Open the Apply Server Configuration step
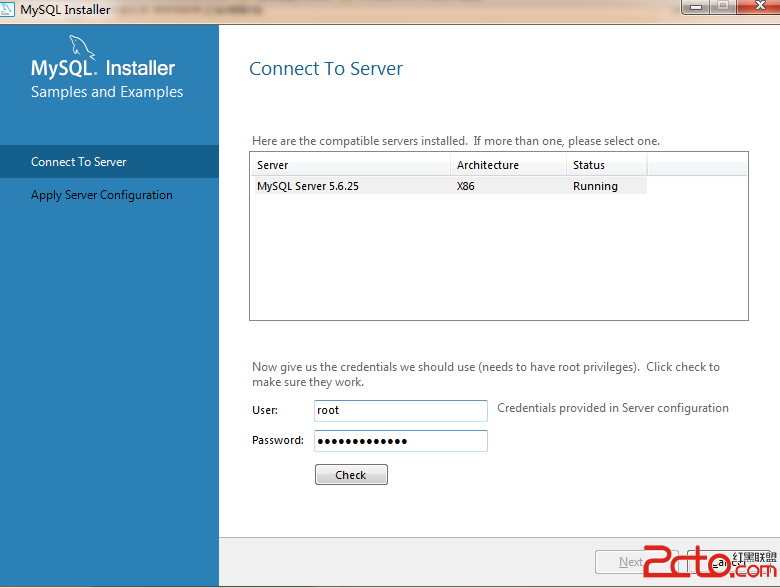The image size is (780, 588). pos(109,195)
